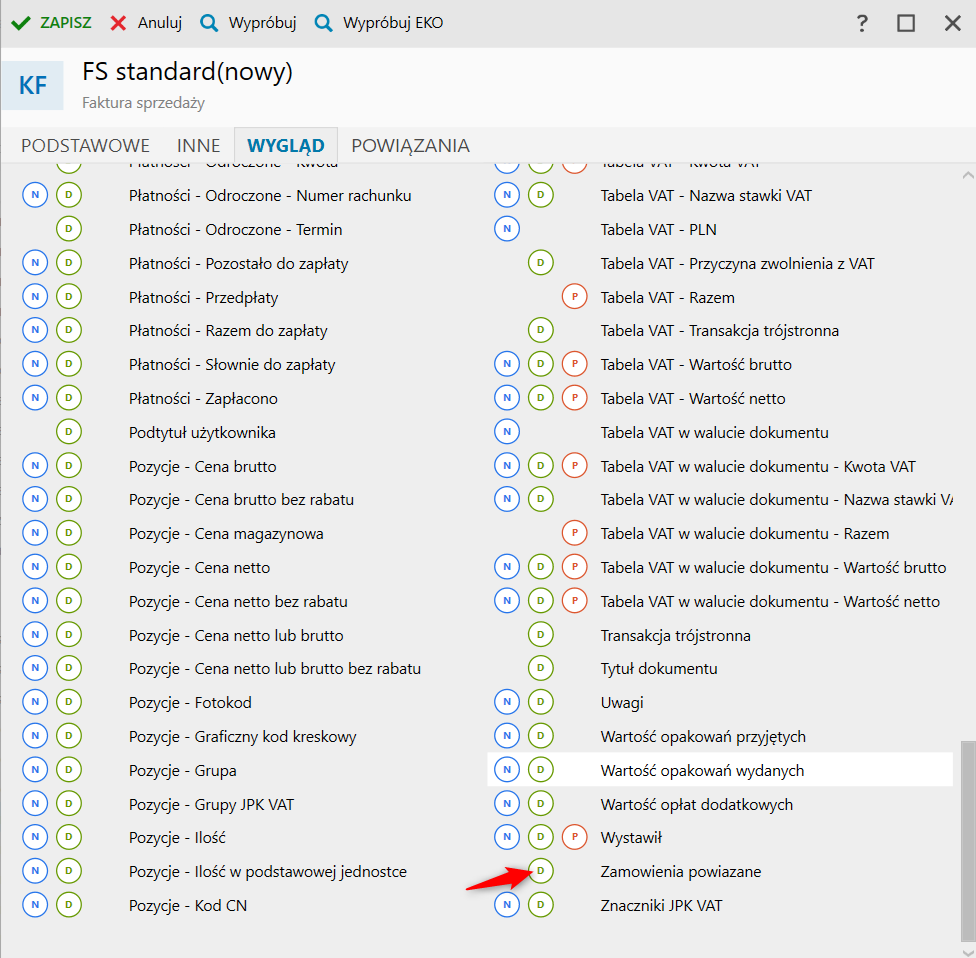Click the magnifier icon next to Wypróbuj EKO

coord(323,23)
